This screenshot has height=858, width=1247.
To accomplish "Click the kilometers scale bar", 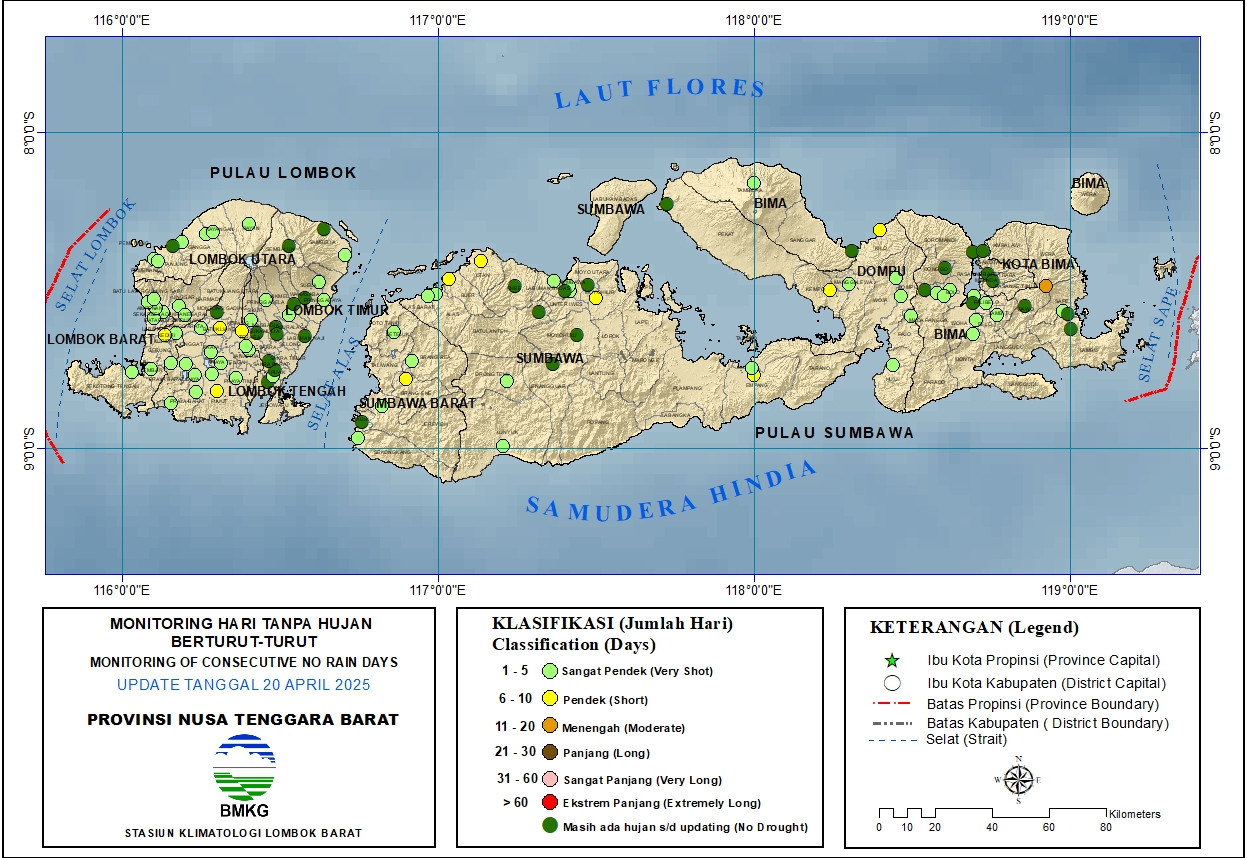I will coord(992,812).
